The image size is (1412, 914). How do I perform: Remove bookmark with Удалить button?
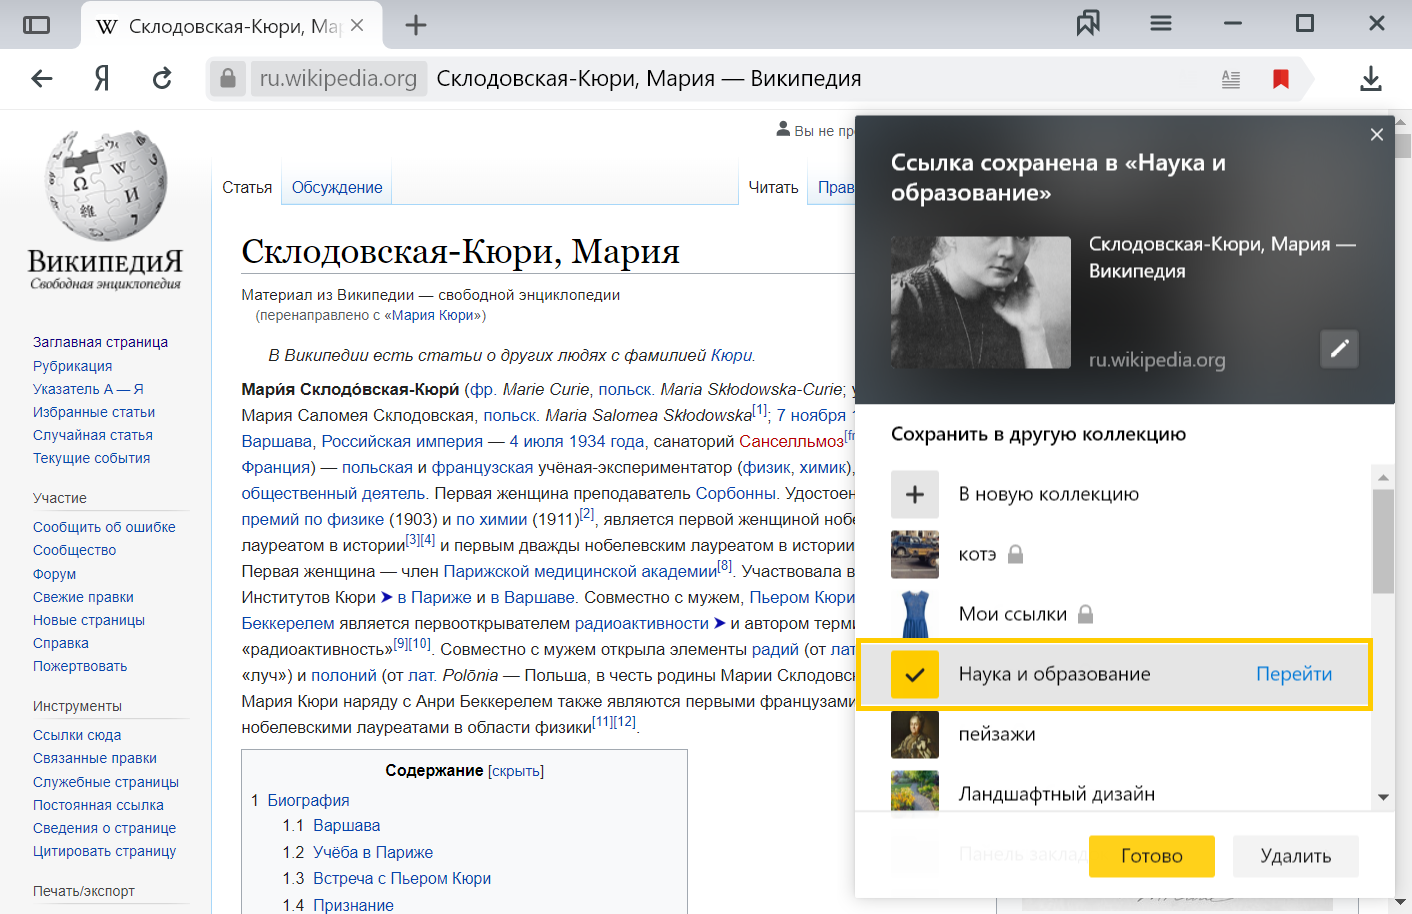[1296, 856]
